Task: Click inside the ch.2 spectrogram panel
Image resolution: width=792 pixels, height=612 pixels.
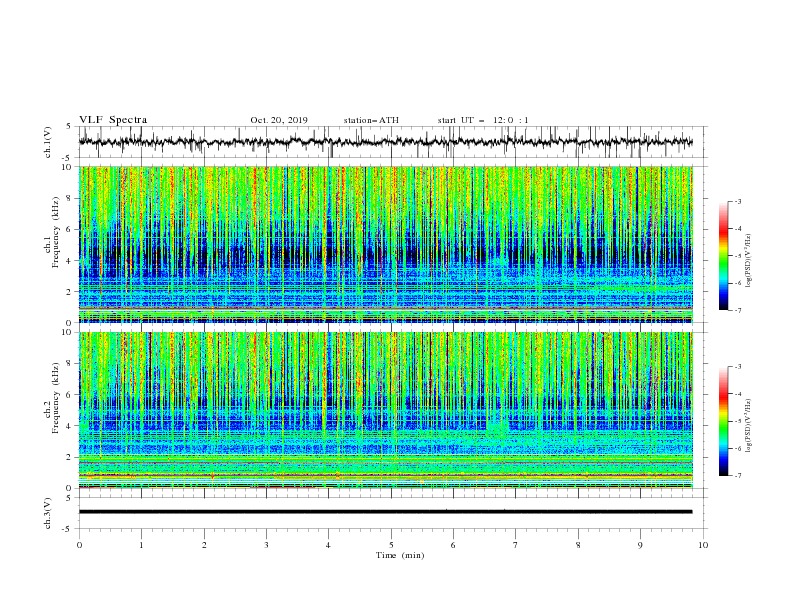Action: tap(385, 410)
